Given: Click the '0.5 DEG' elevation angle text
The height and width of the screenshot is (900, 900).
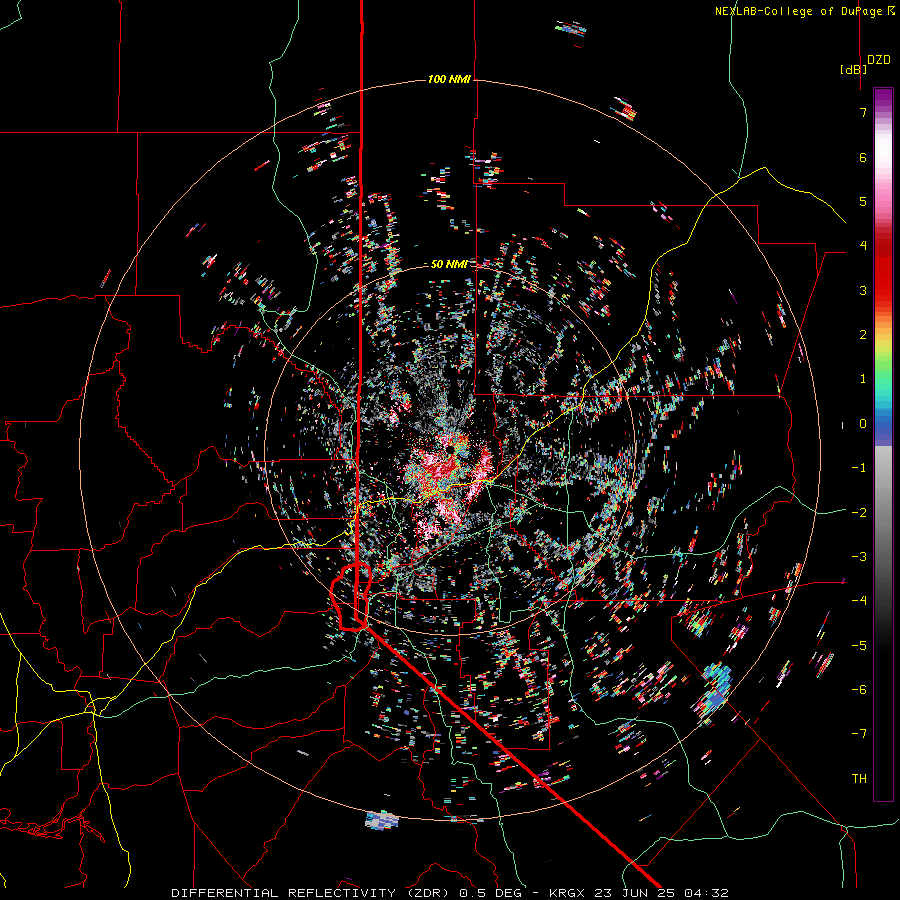Looking at the screenshot, I should click(x=491, y=893).
